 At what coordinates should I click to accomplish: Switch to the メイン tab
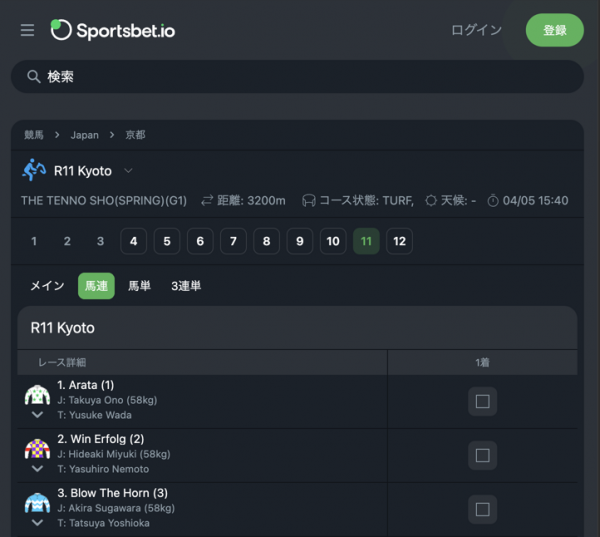pyautogui.click(x=47, y=286)
